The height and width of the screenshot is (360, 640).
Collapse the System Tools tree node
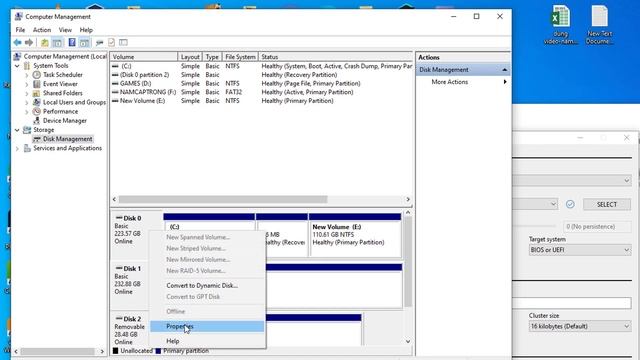tap(17, 66)
